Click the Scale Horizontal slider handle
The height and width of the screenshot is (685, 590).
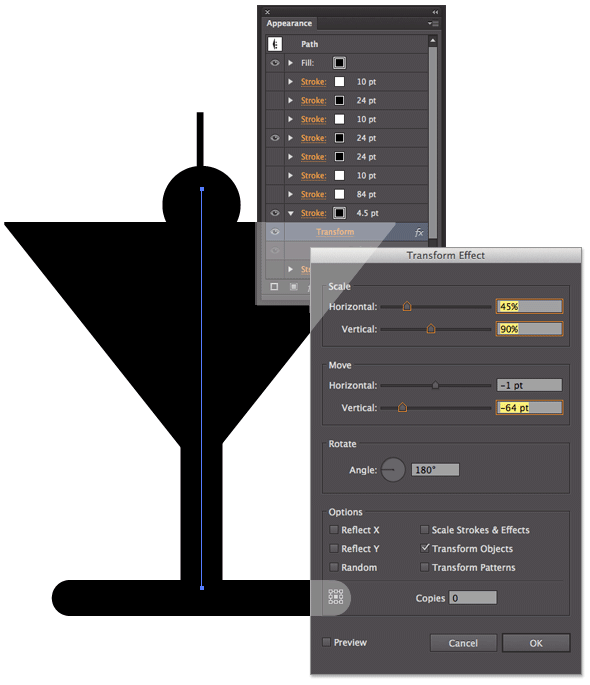pos(407,306)
